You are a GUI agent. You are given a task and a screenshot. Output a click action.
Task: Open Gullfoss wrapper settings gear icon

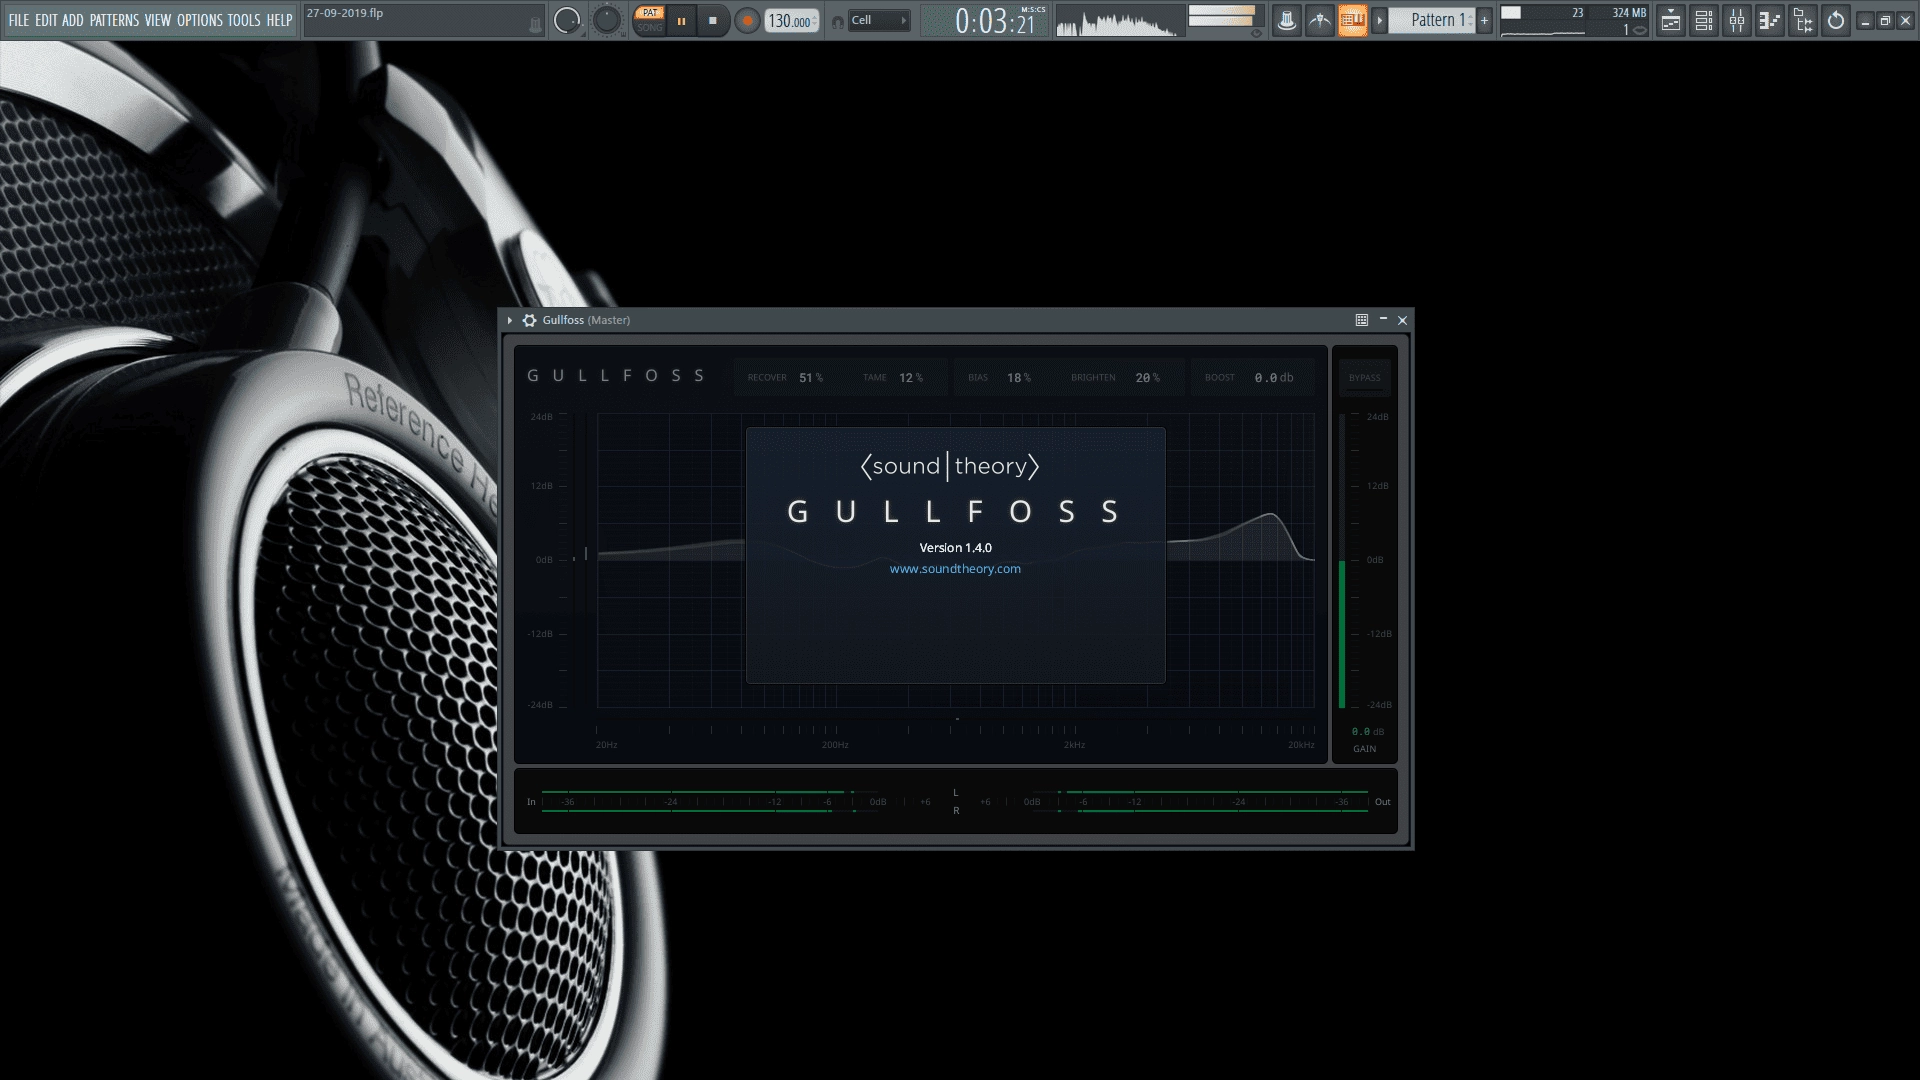pos(529,320)
